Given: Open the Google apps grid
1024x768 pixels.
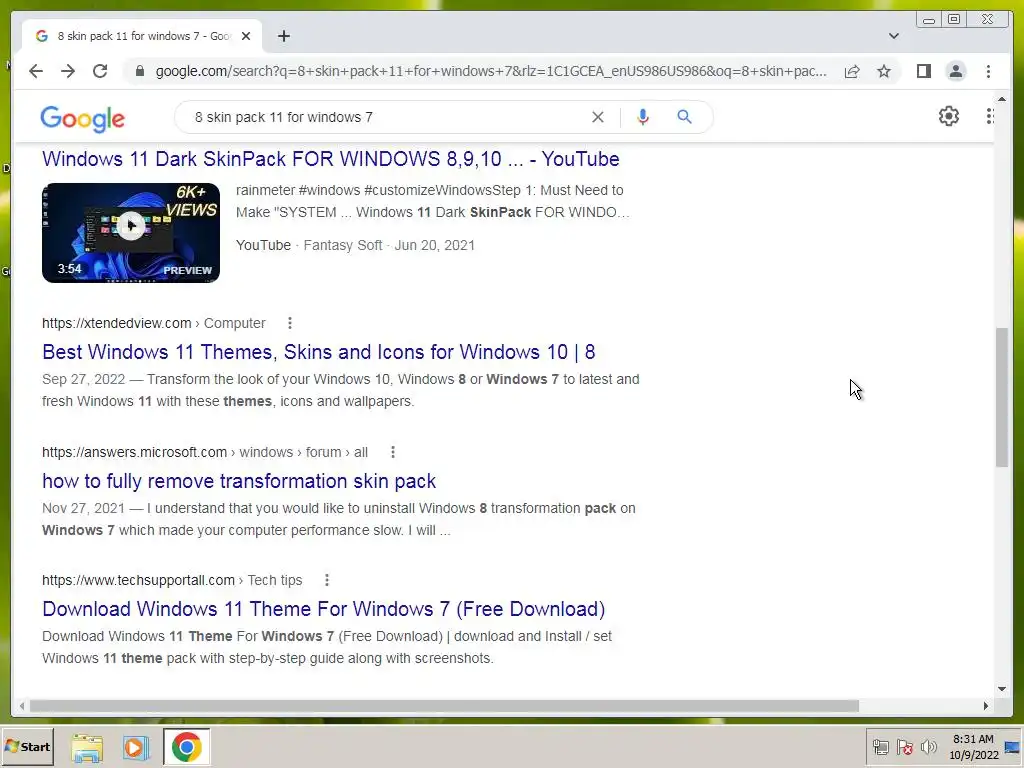Looking at the screenshot, I should (990, 116).
